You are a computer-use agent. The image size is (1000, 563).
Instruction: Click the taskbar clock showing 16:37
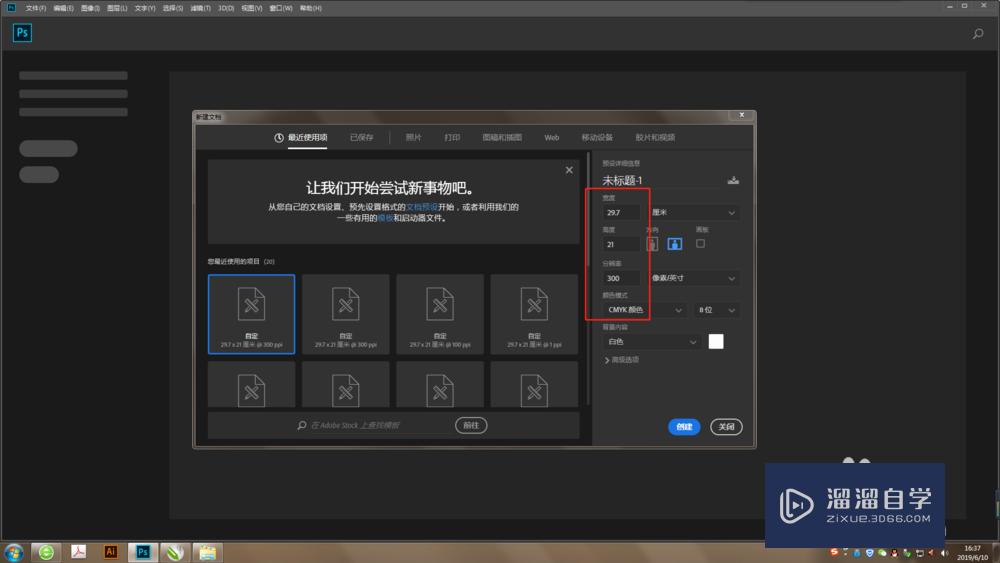coord(972,552)
